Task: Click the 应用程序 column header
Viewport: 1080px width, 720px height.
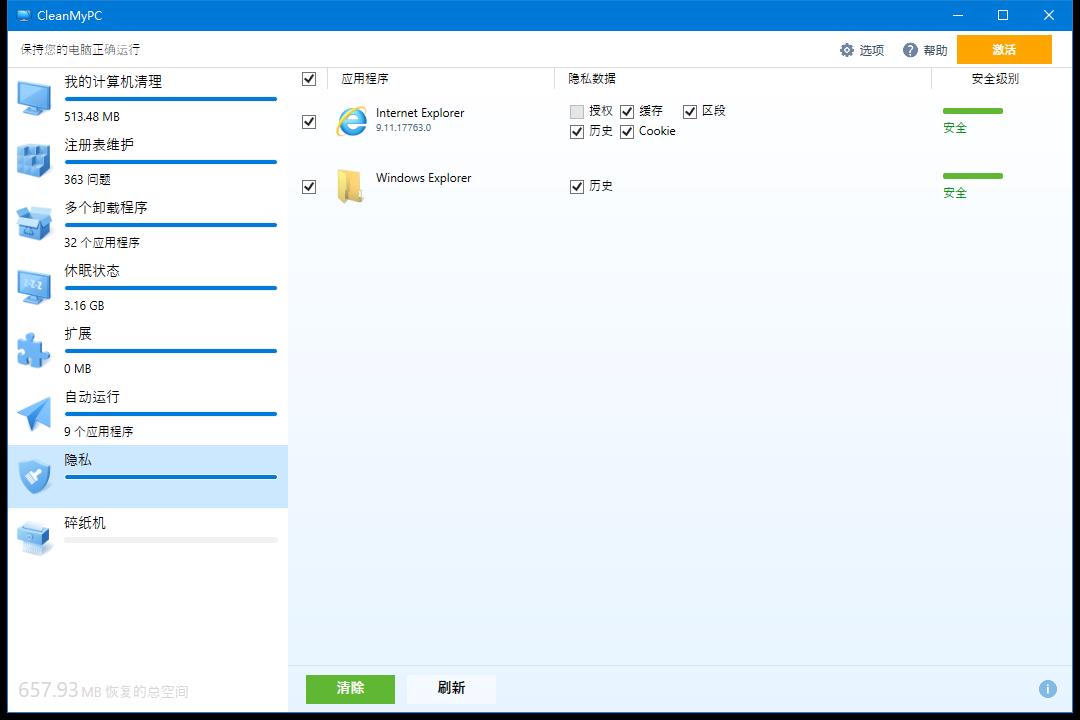Action: pos(365,79)
